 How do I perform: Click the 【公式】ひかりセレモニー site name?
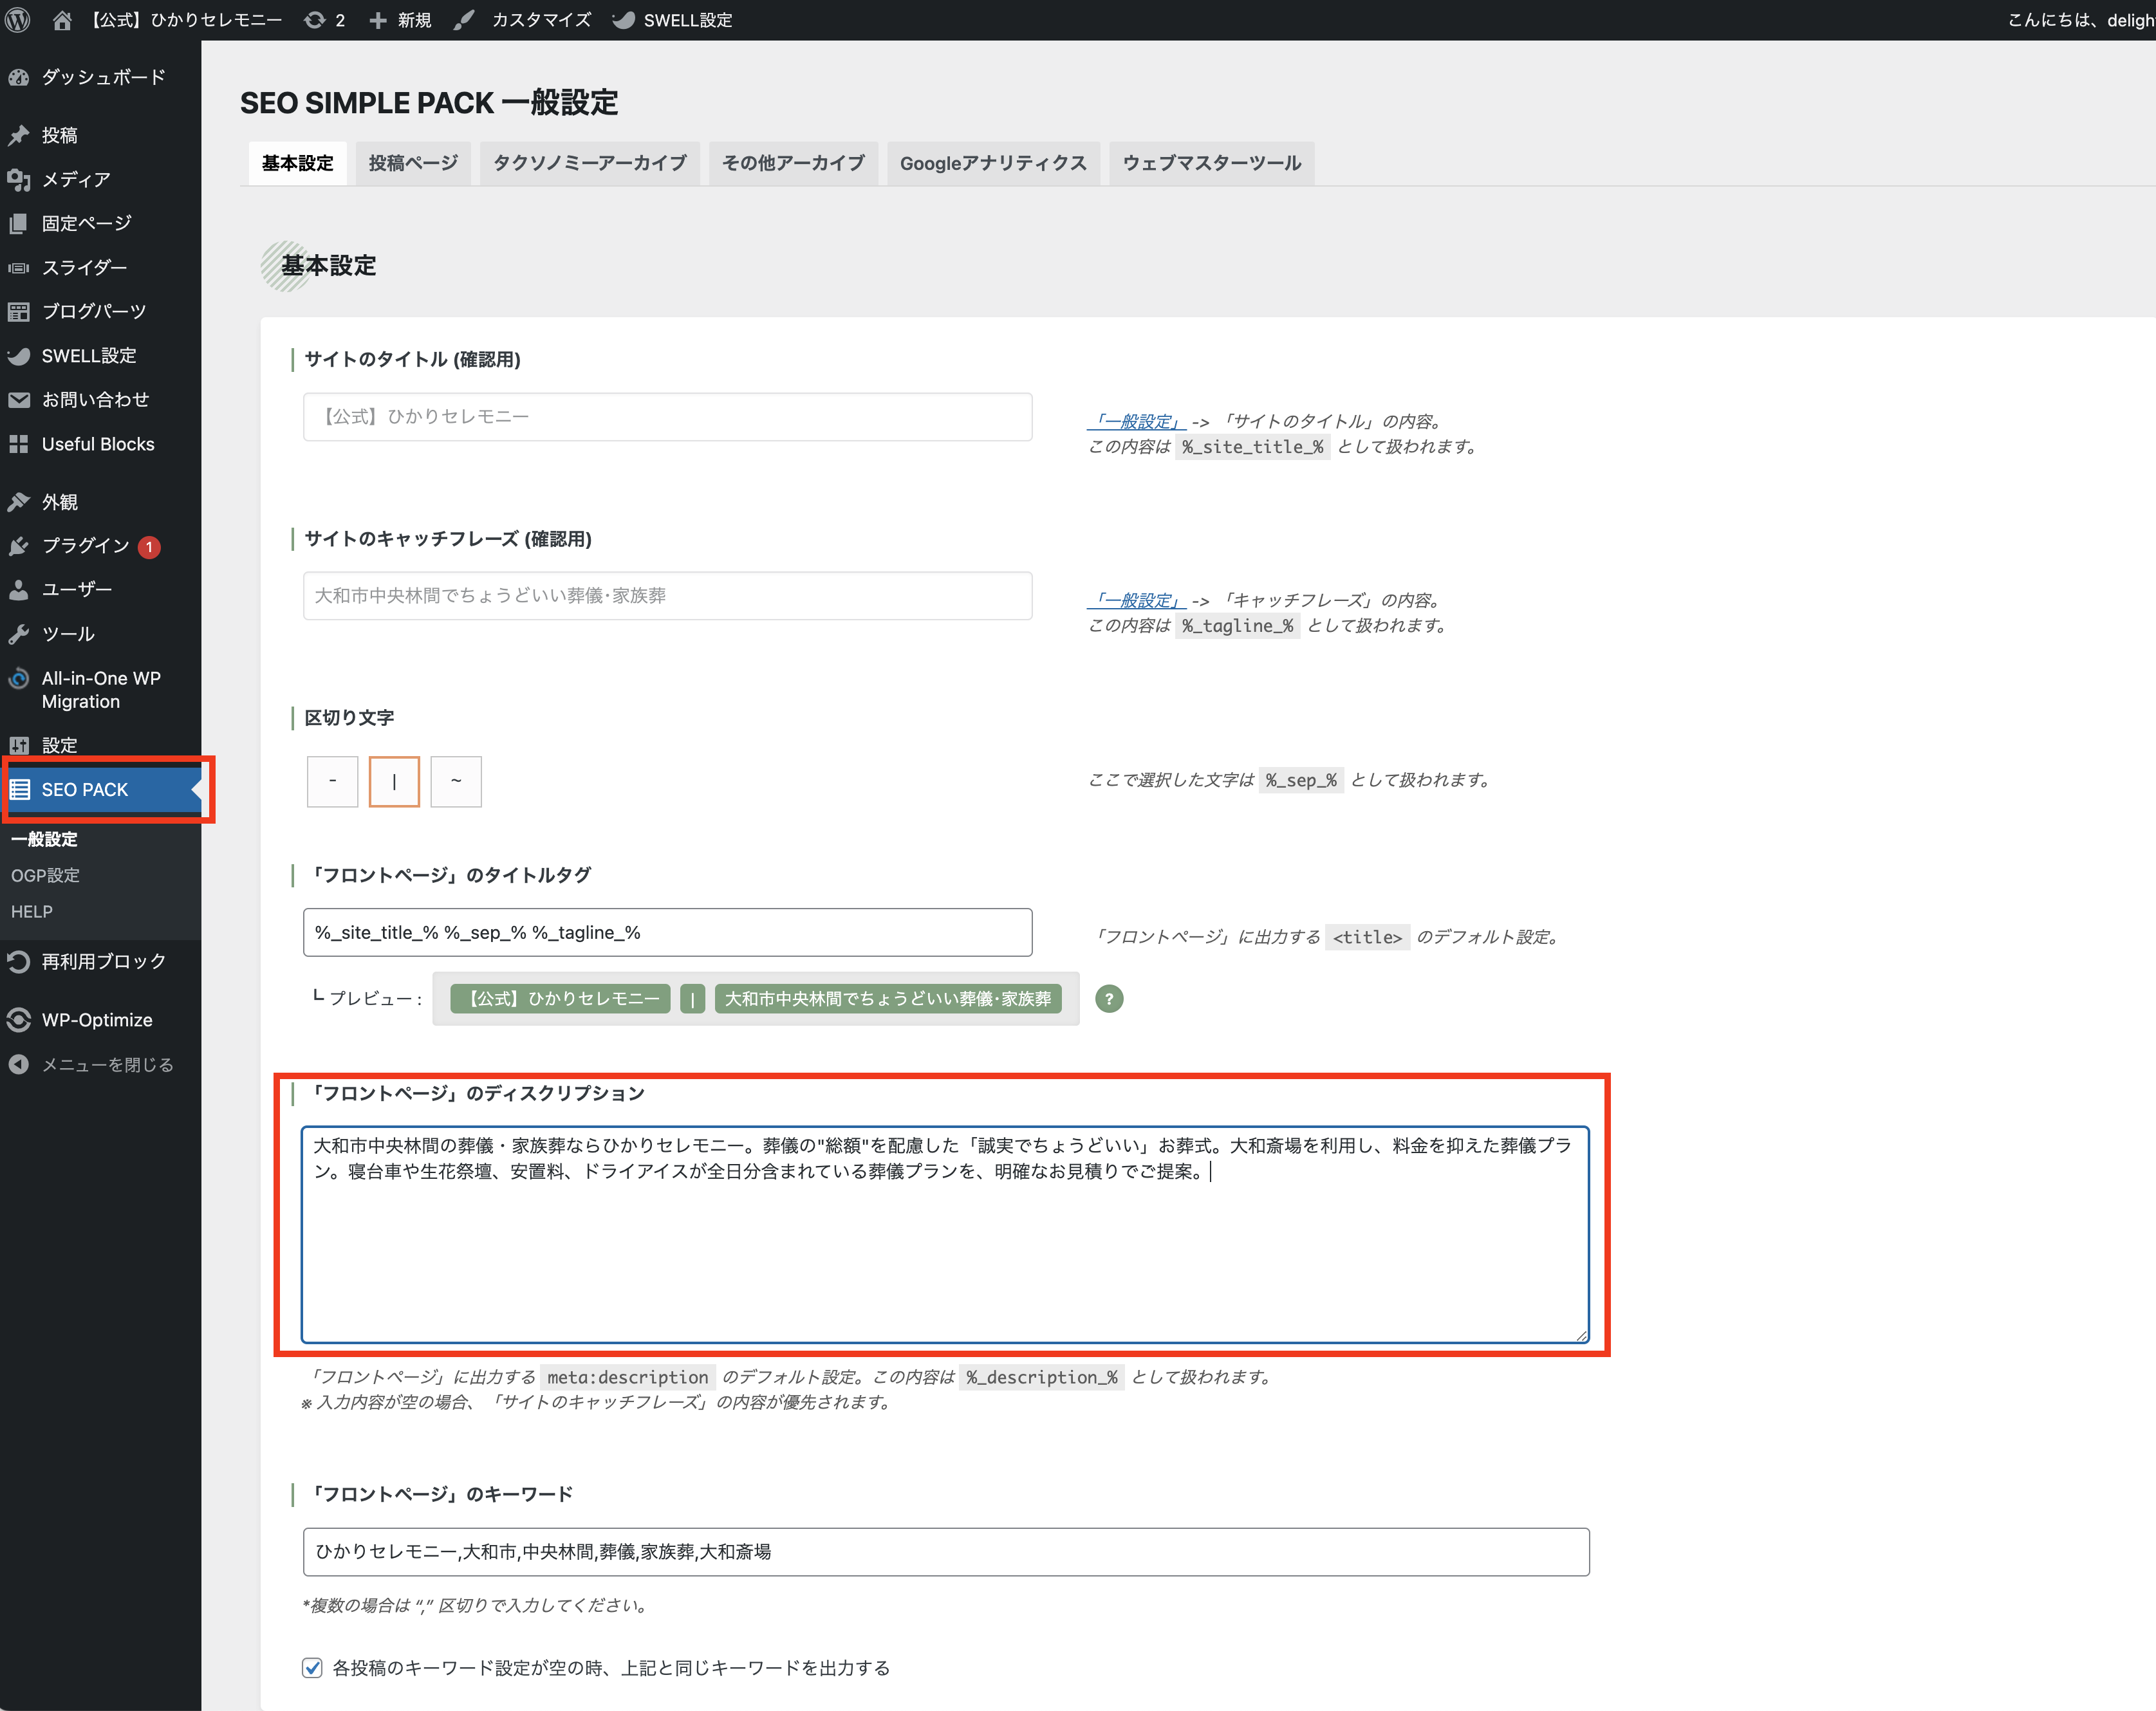pos(186,20)
